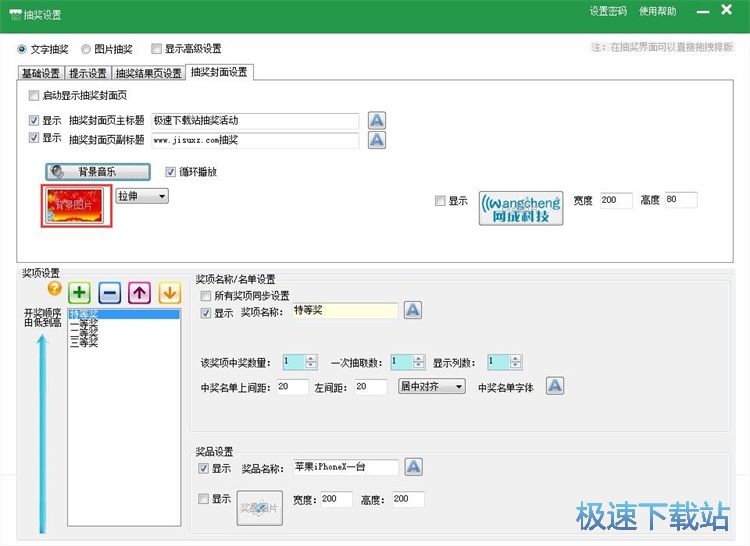Adjust 该奖项中奖数量 spinner arrows
The height and width of the screenshot is (546, 750).
(311, 362)
